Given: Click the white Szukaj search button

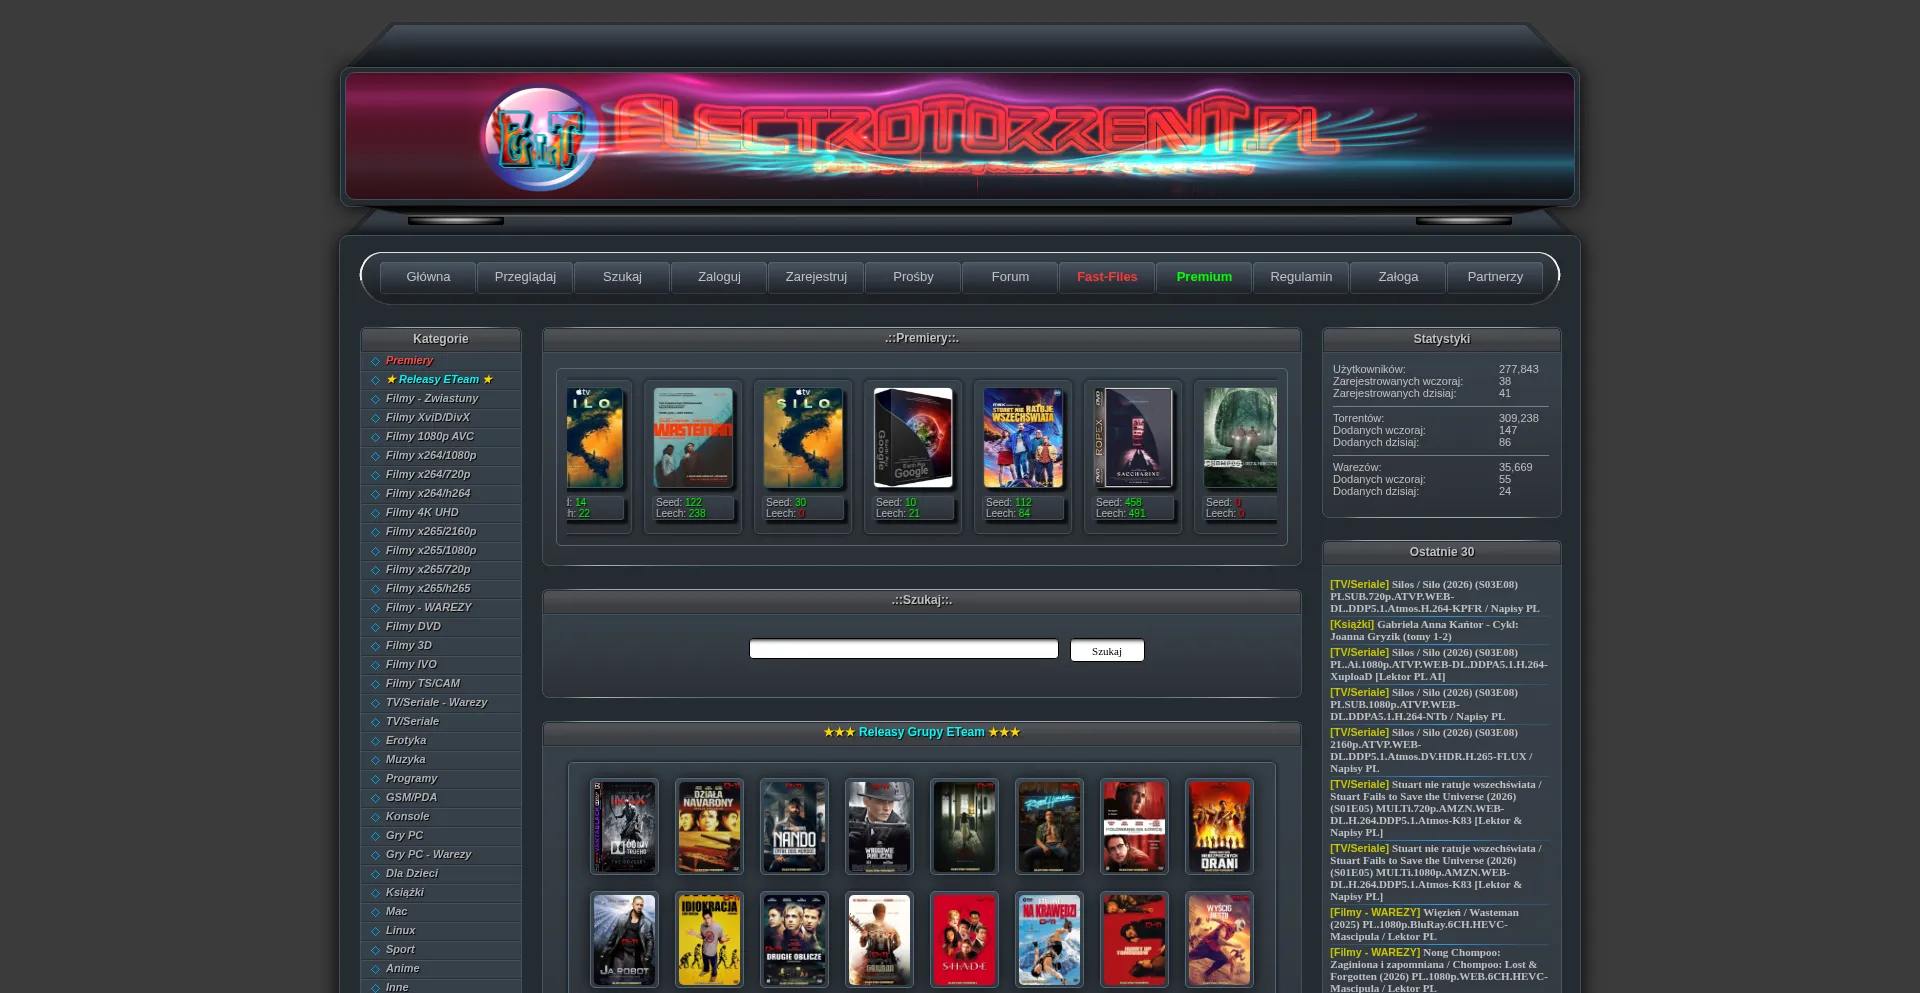Looking at the screenshot, I should click(x=1107, y=651).
